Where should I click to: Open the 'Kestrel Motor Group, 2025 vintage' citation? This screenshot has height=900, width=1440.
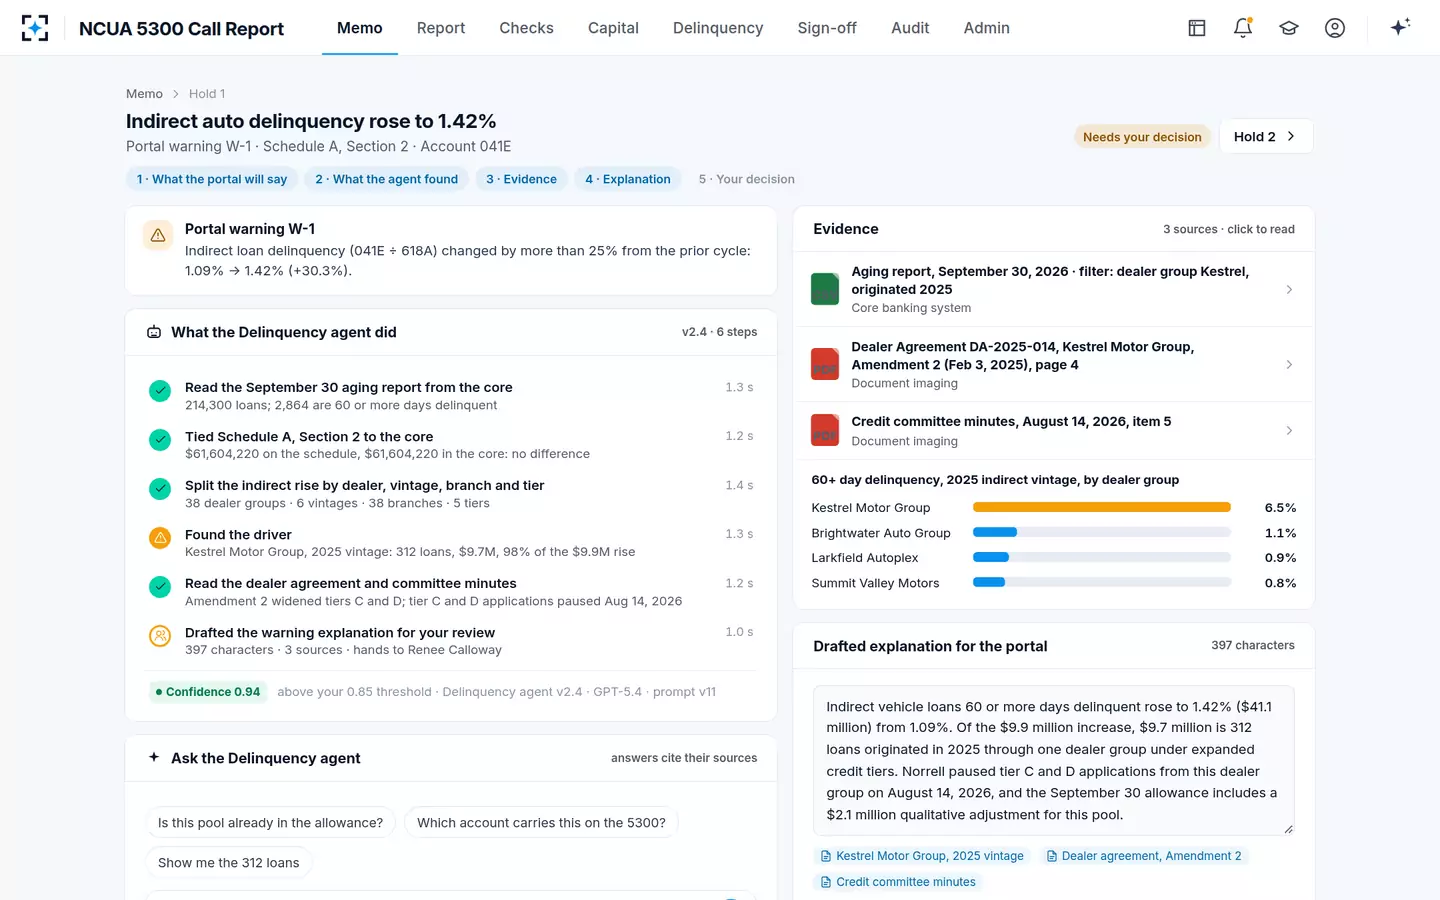[x=922, y=856]
